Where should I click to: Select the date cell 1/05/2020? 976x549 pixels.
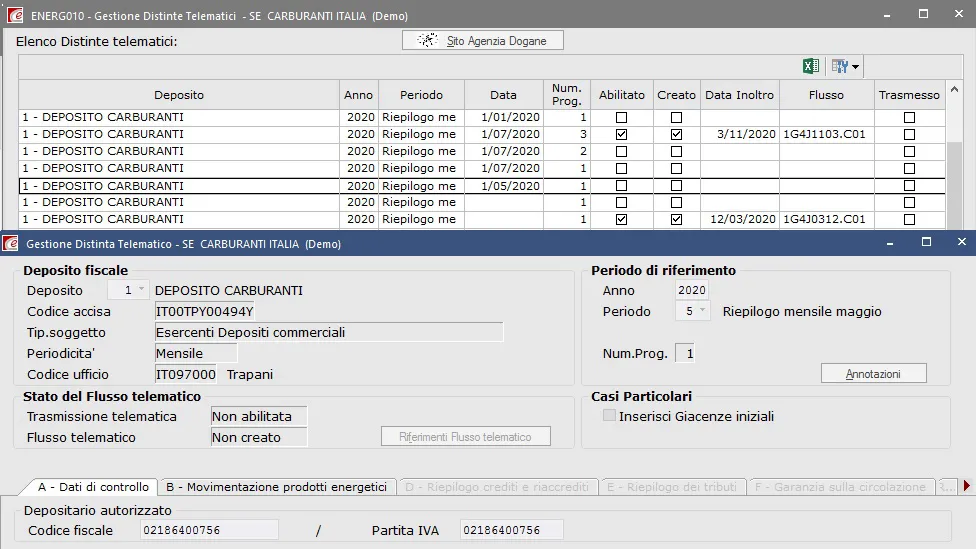coord(504,185)
